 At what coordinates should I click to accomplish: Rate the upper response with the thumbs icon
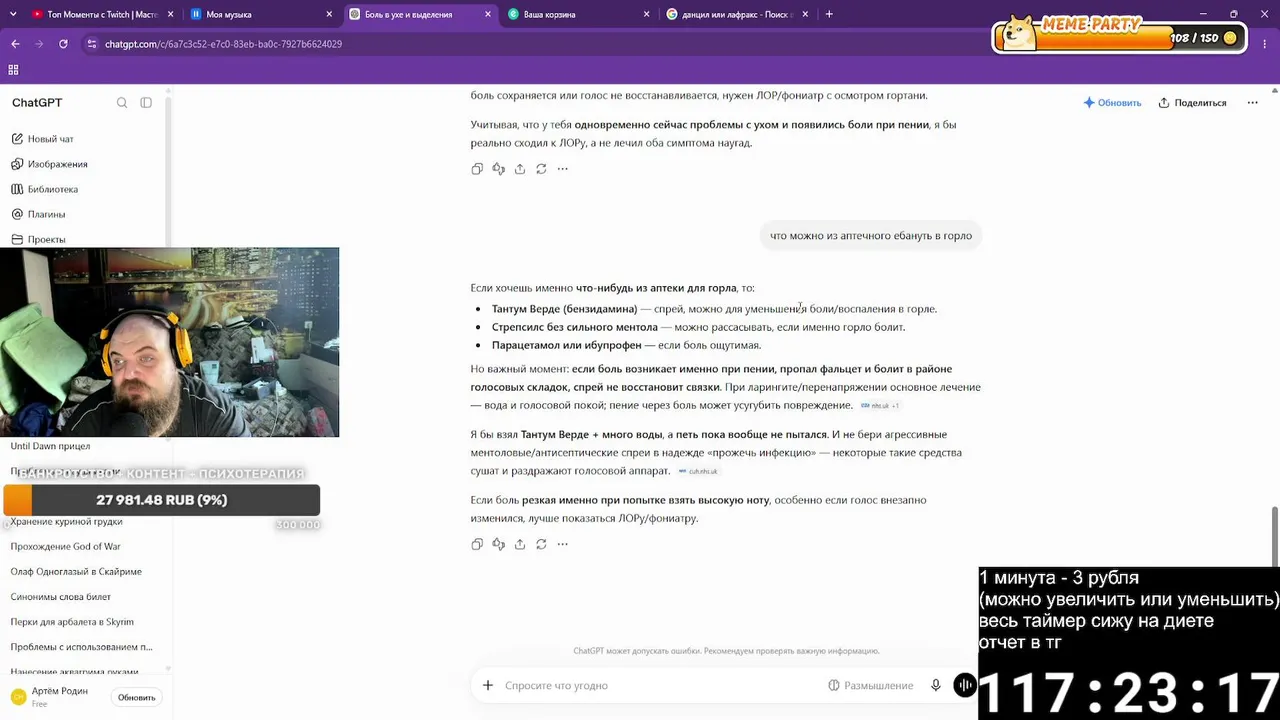[498, 169]
